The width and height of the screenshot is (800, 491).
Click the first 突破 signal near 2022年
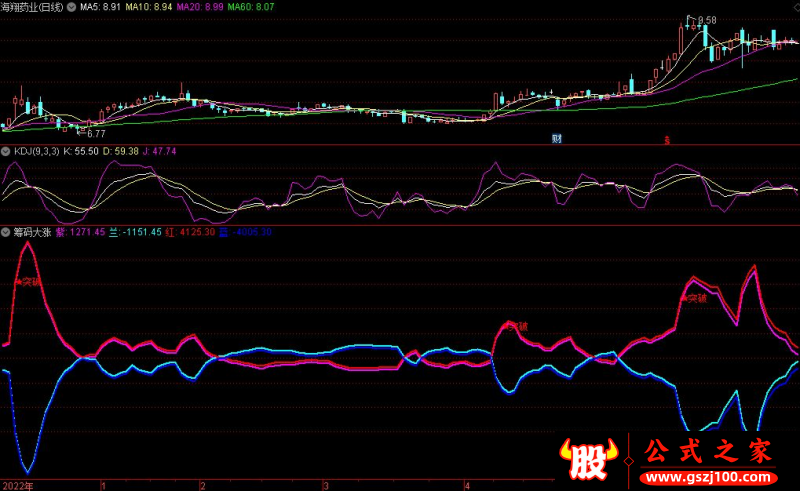[x=30, y=282]
